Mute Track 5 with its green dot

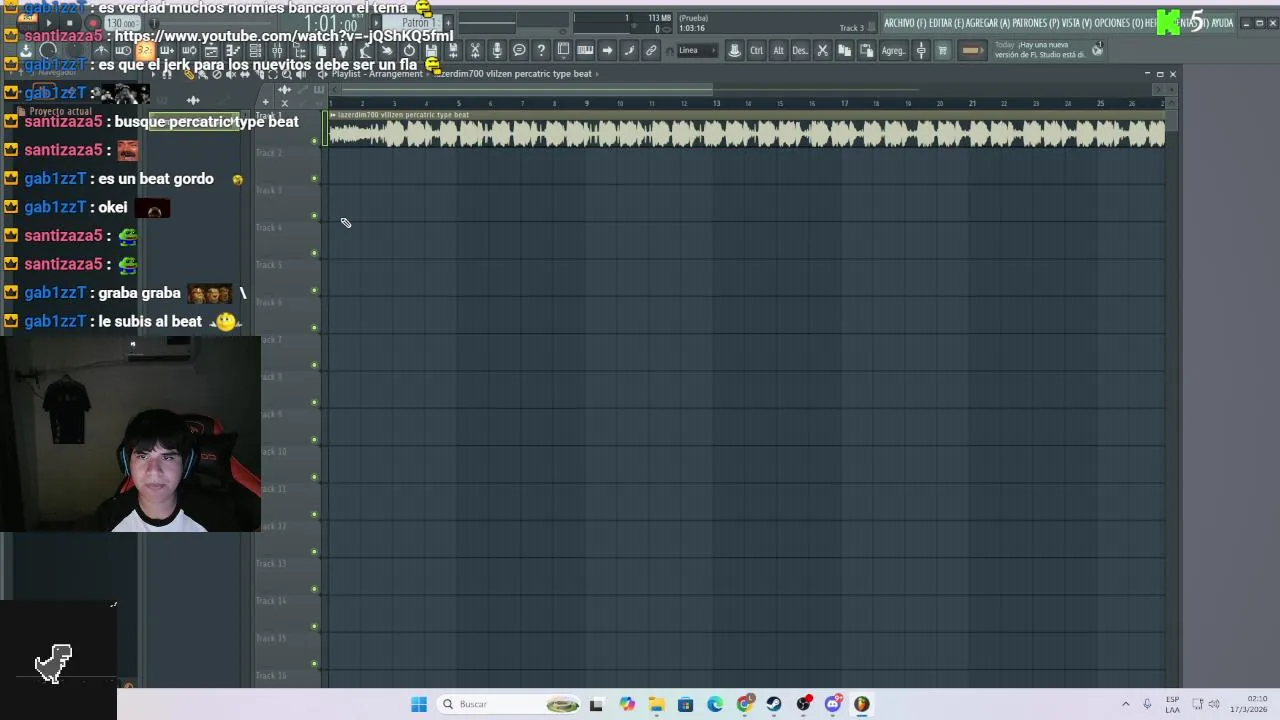pos(314,291)
